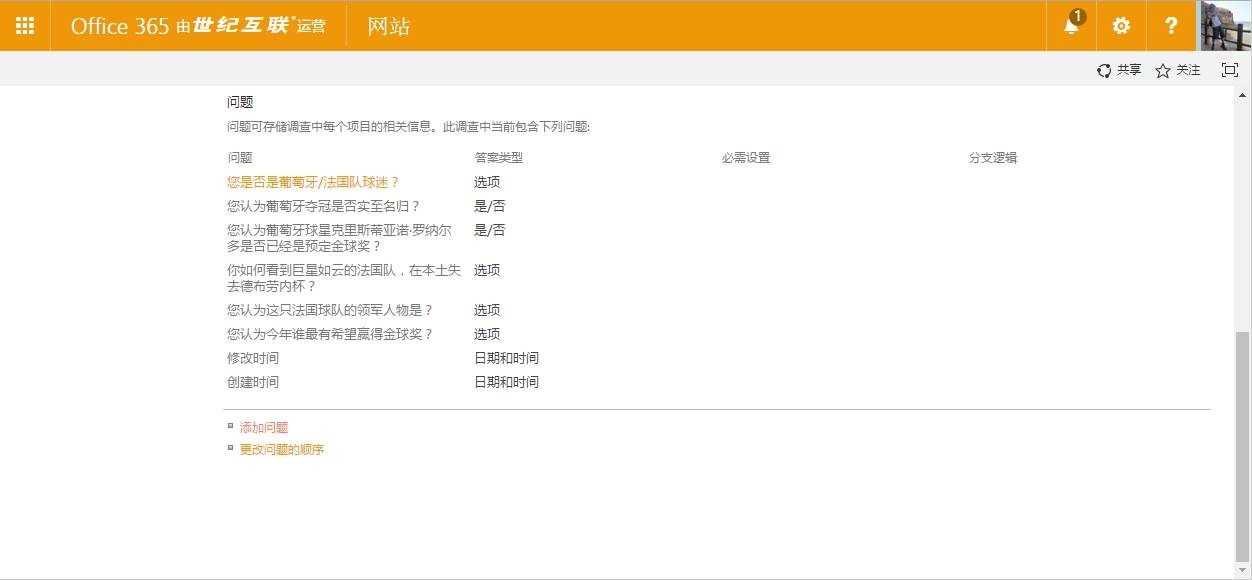1252x580 pixels.
Task: Follow this site using the 关注 star
Action: [1177, 70]
